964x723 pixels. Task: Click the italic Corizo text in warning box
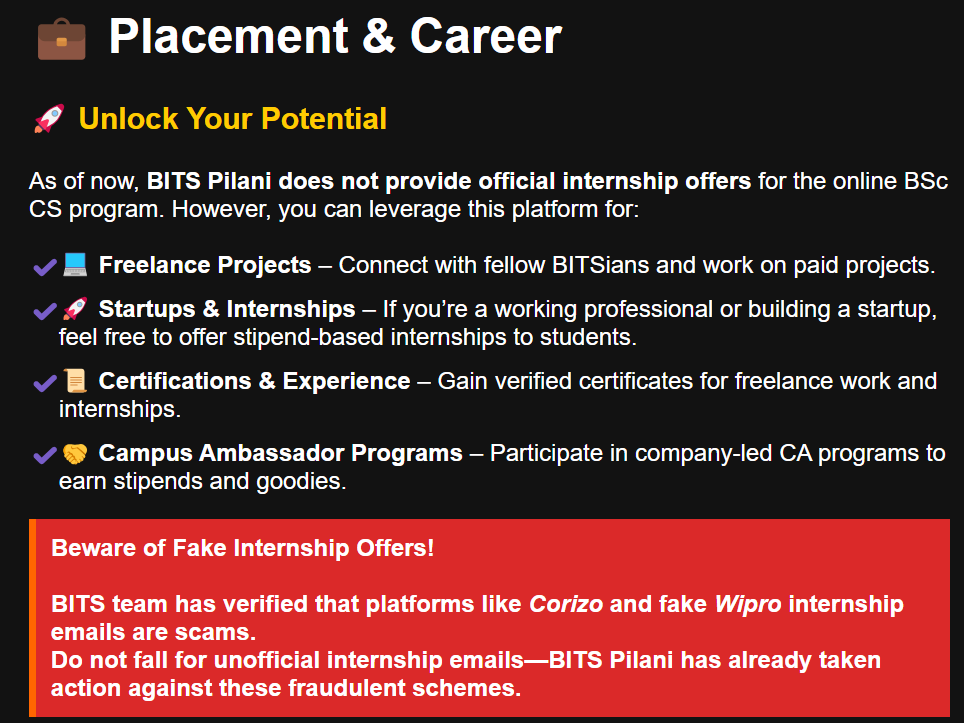[x=566, y=604]
